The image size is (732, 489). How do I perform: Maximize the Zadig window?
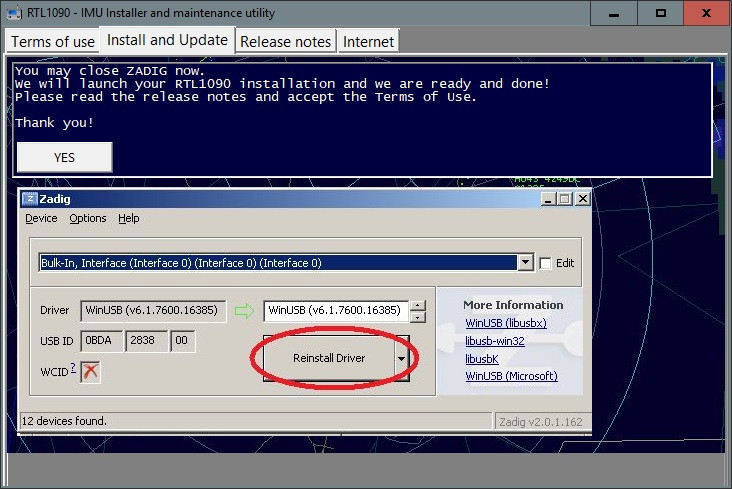(x=565, y=199)
